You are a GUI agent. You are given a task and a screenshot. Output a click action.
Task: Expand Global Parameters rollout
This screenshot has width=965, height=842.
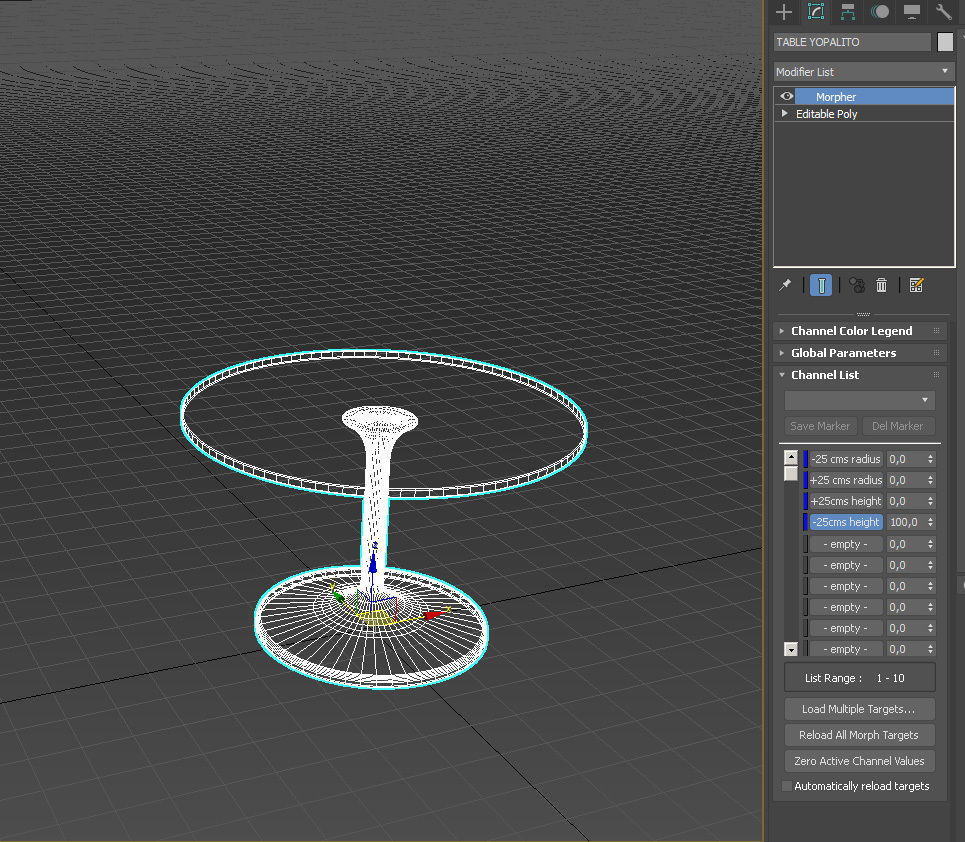point(843,353)
